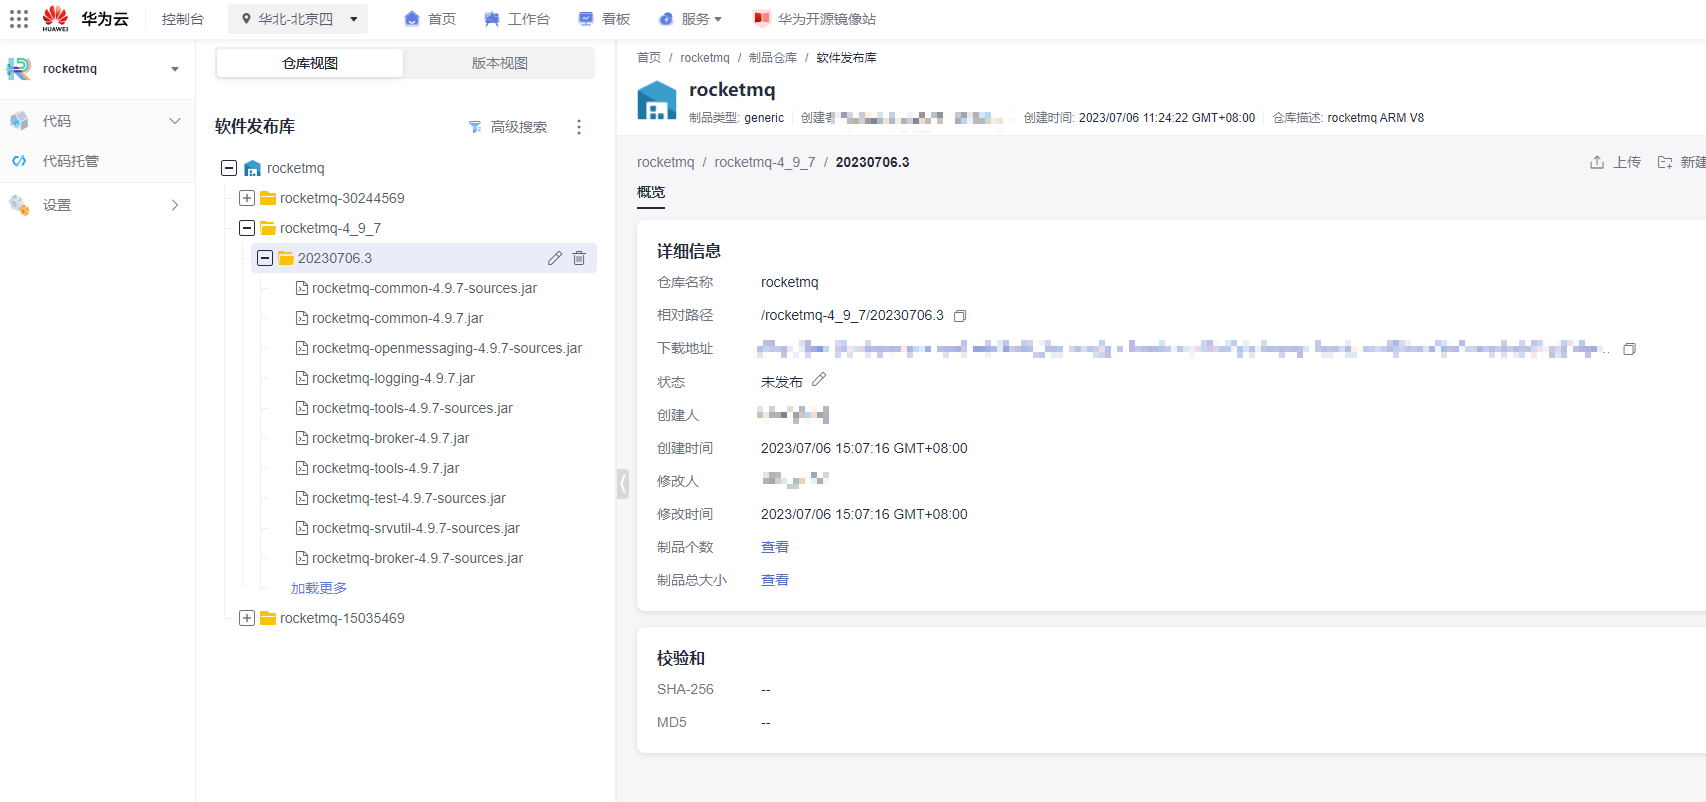Expand the 代码 sidebar section chevron
1706x802 pixels.
click(175, 121)
